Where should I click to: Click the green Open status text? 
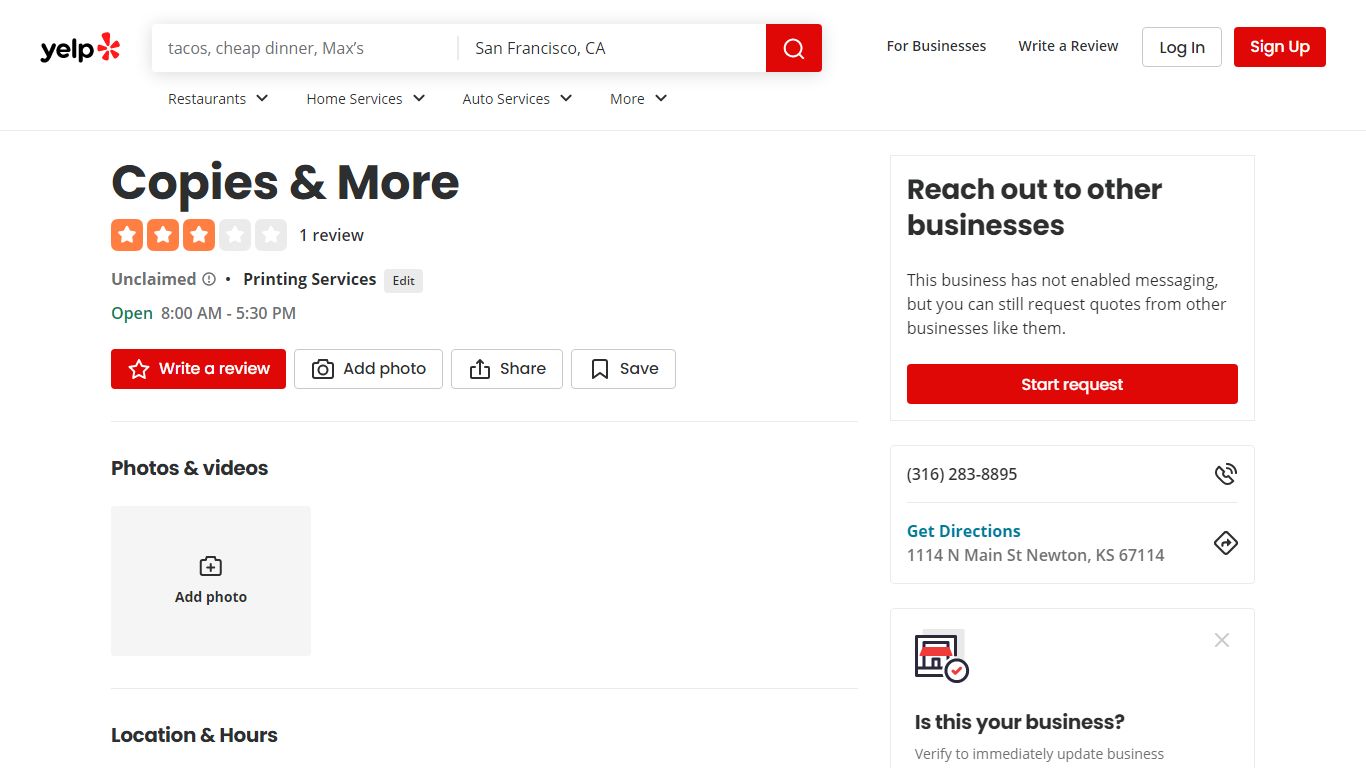pos(132,313)
